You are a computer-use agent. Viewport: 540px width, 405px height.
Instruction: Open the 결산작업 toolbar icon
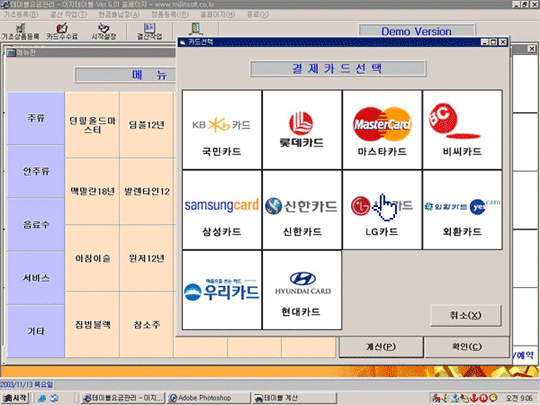click(x=149, y=31)
